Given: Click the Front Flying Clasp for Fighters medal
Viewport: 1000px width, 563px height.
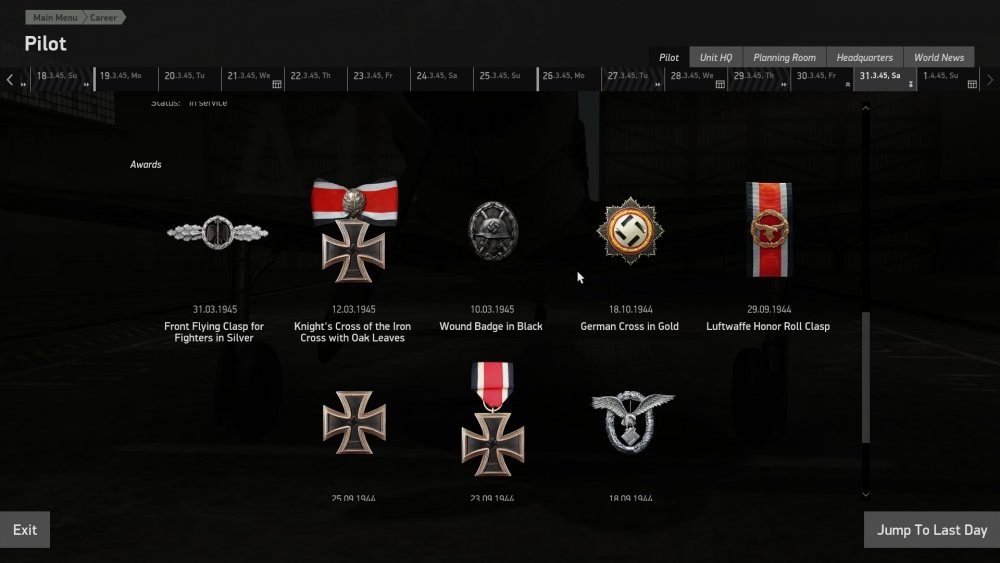Looking at the screenshot, I should coord(217,232).
